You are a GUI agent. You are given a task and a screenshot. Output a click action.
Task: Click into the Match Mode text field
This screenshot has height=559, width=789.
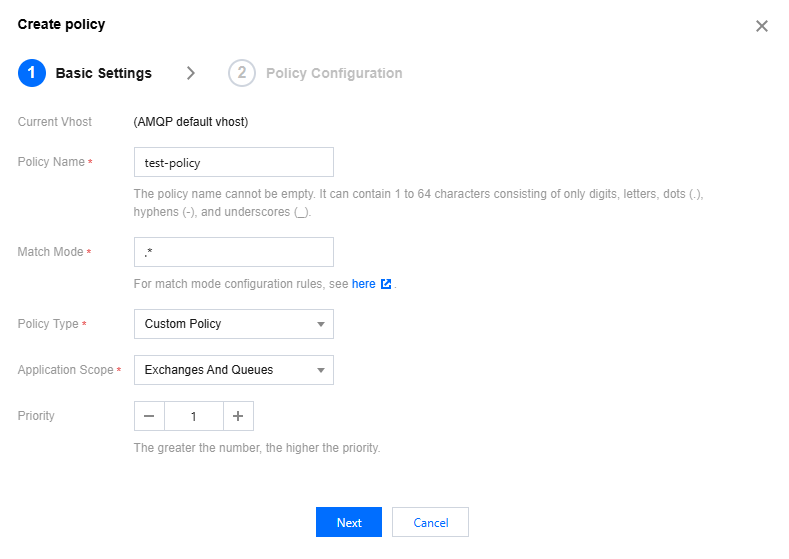pos(233,252)
